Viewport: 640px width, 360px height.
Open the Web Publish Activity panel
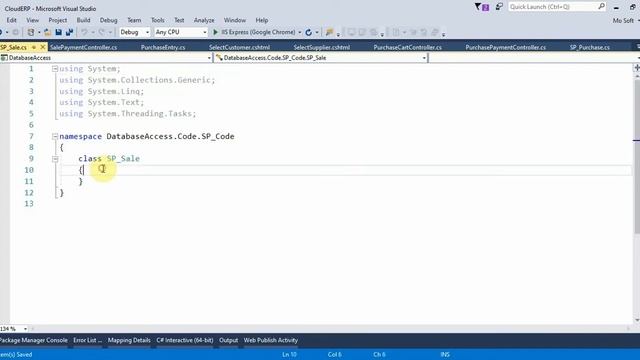pyautogui.click(x=271, y=340)
